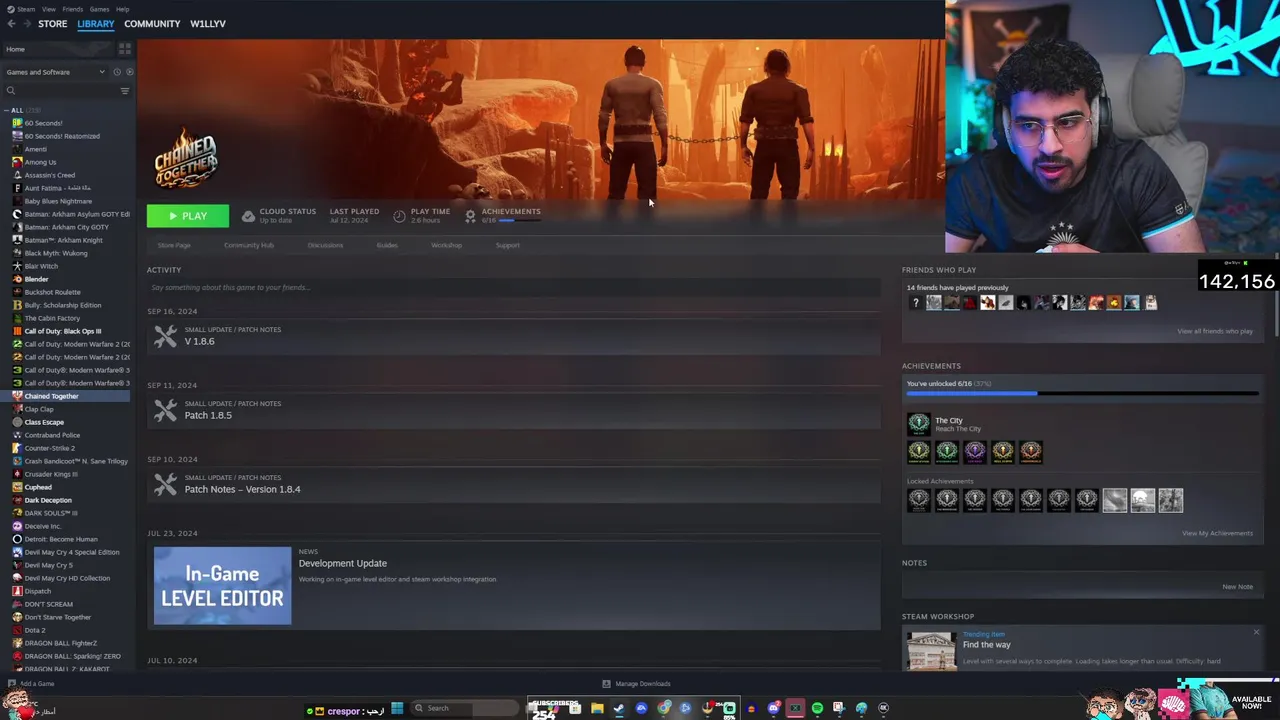Open Windows Start menu

coord(397,708)
